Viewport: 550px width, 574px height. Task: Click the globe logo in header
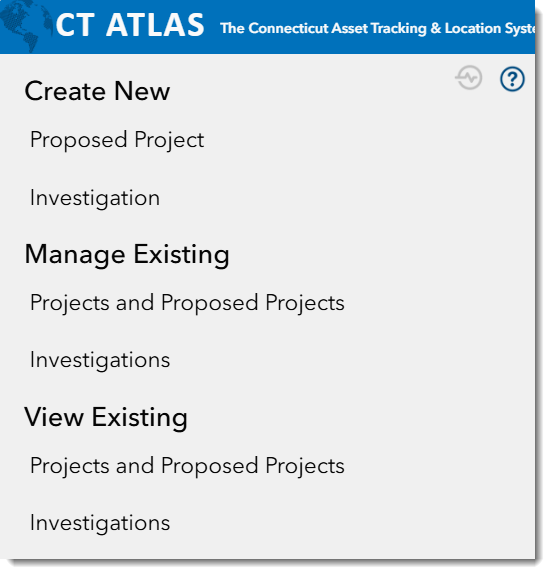click(25, 26)
